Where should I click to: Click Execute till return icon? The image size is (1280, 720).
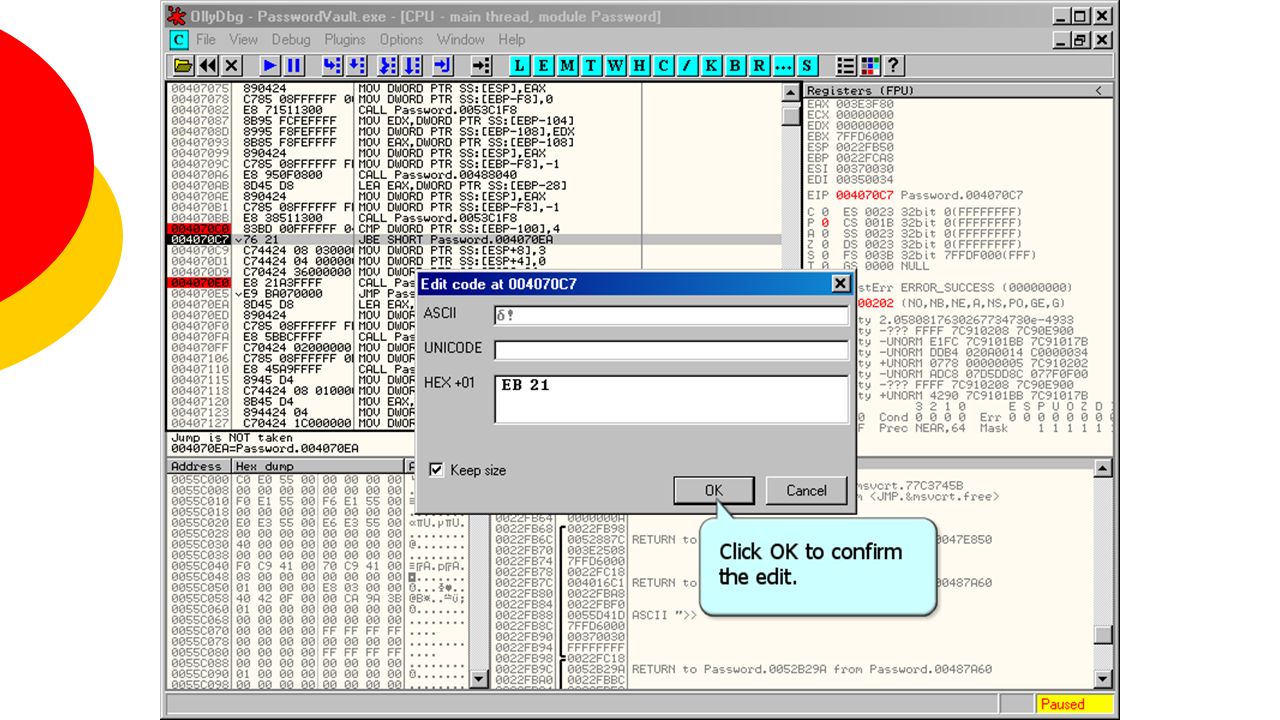[x=444, y=66]
